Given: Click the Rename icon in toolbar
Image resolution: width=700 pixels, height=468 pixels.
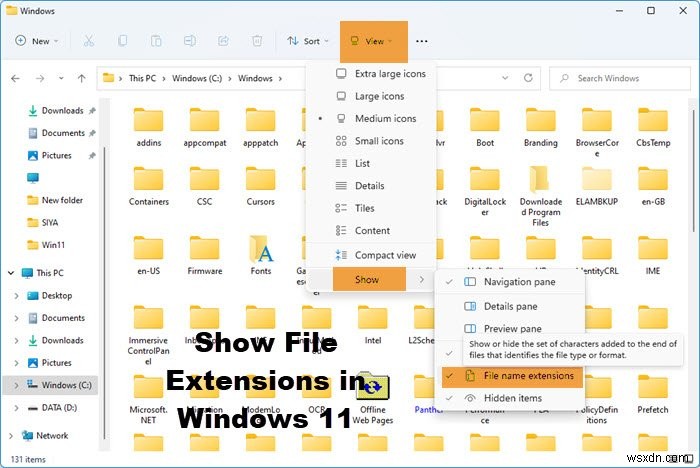Looking at the screenshot, I should click(x=189, y=41).
